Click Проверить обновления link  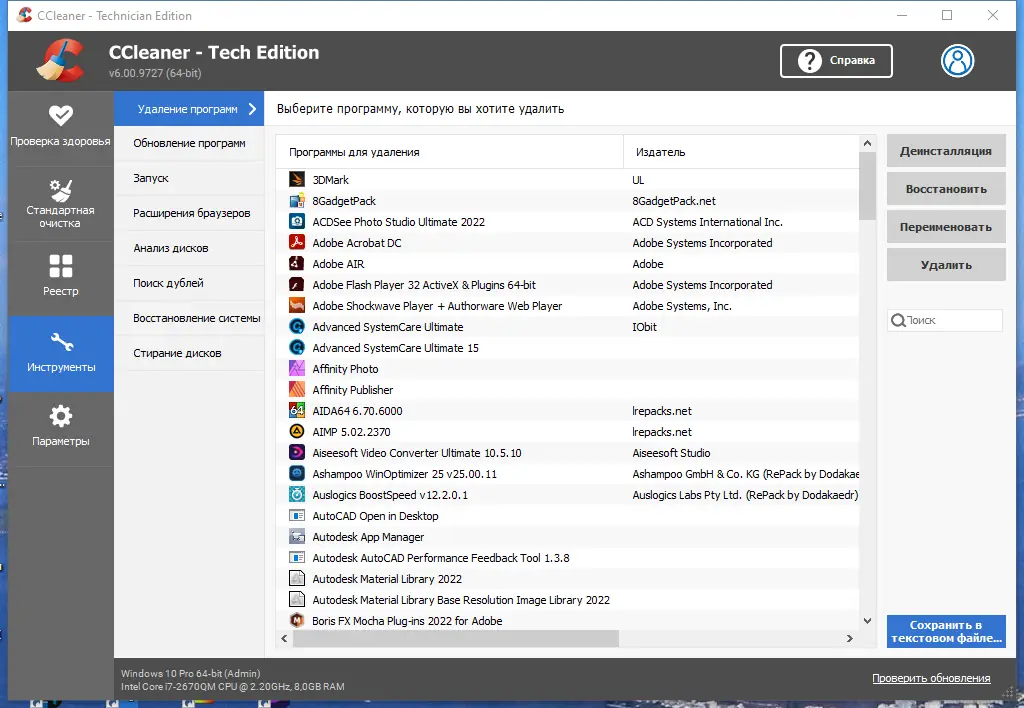coord(931,678)
